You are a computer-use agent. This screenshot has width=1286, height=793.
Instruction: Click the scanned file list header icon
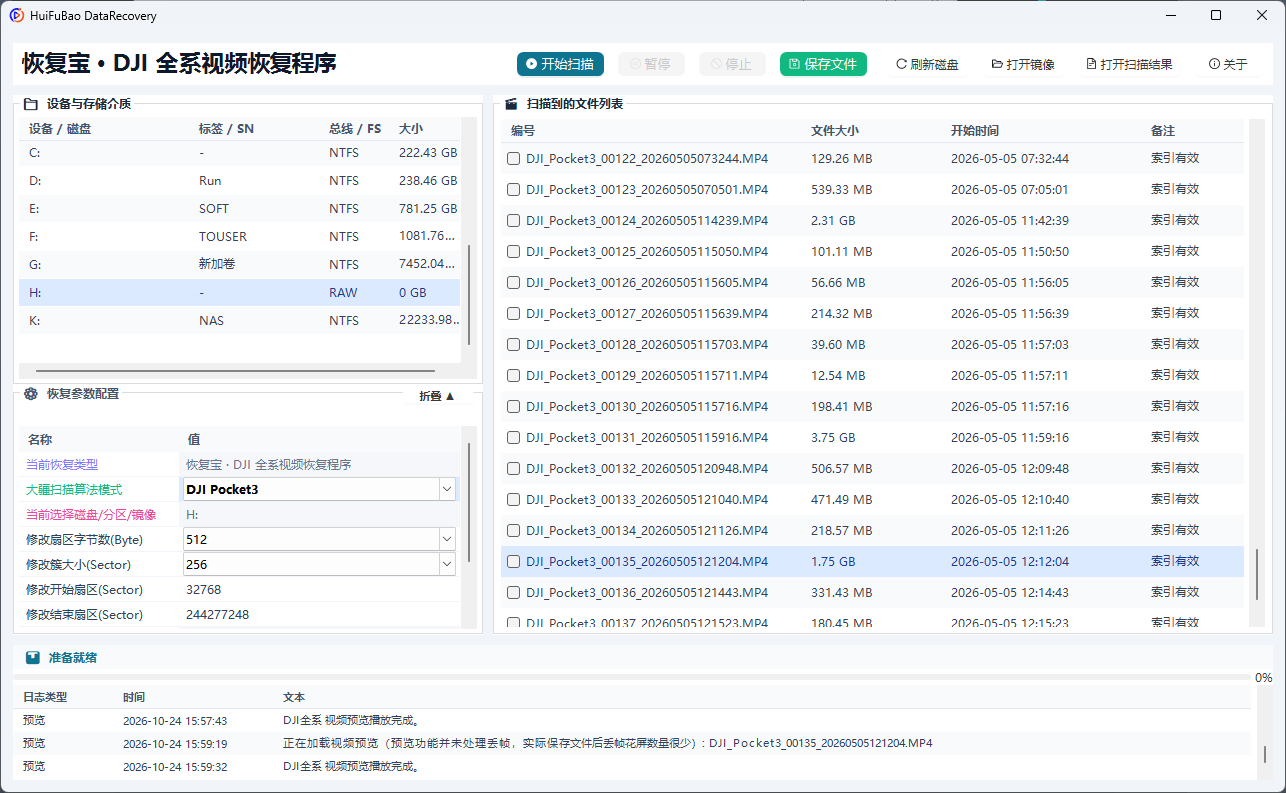tap(511, 103)
